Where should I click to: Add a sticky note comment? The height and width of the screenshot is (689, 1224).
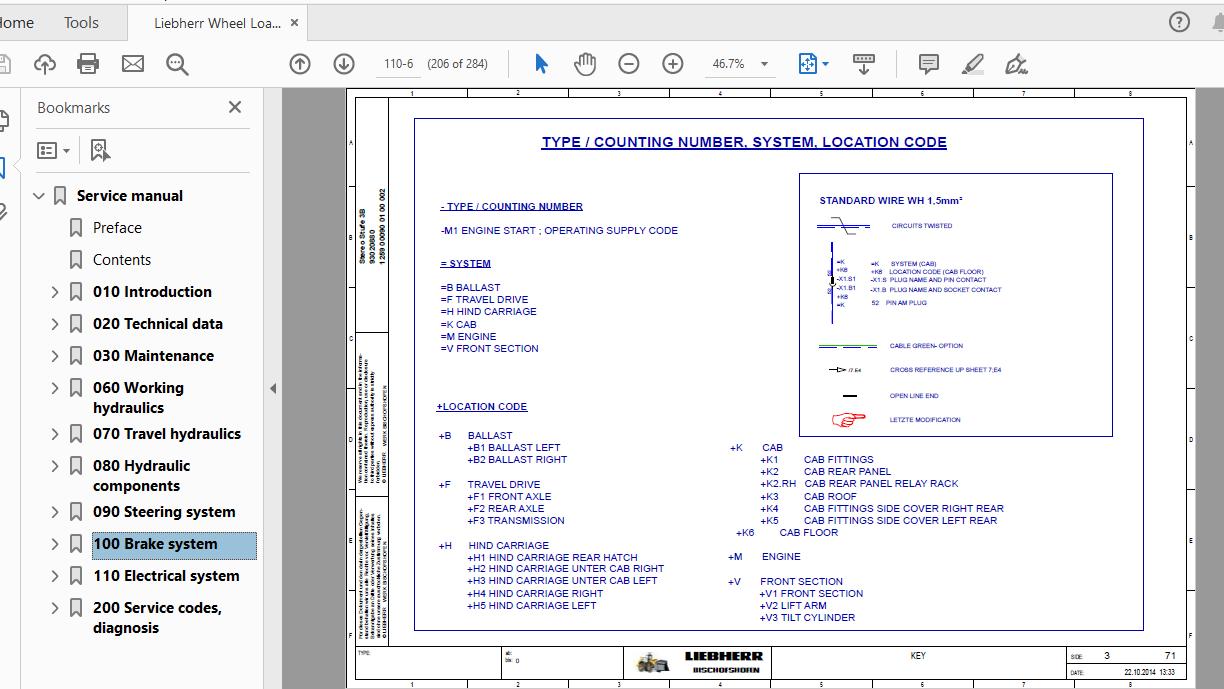coord(928,63)
